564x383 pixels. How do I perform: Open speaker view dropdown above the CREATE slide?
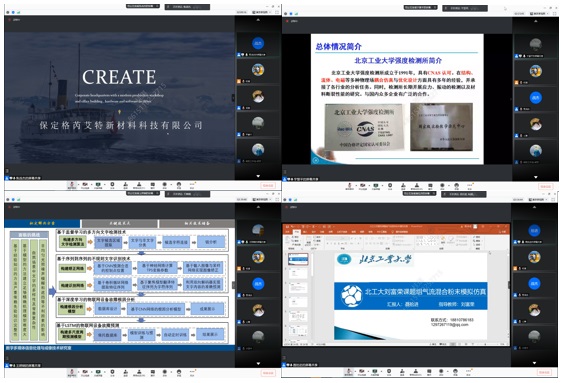click(260, 12)
